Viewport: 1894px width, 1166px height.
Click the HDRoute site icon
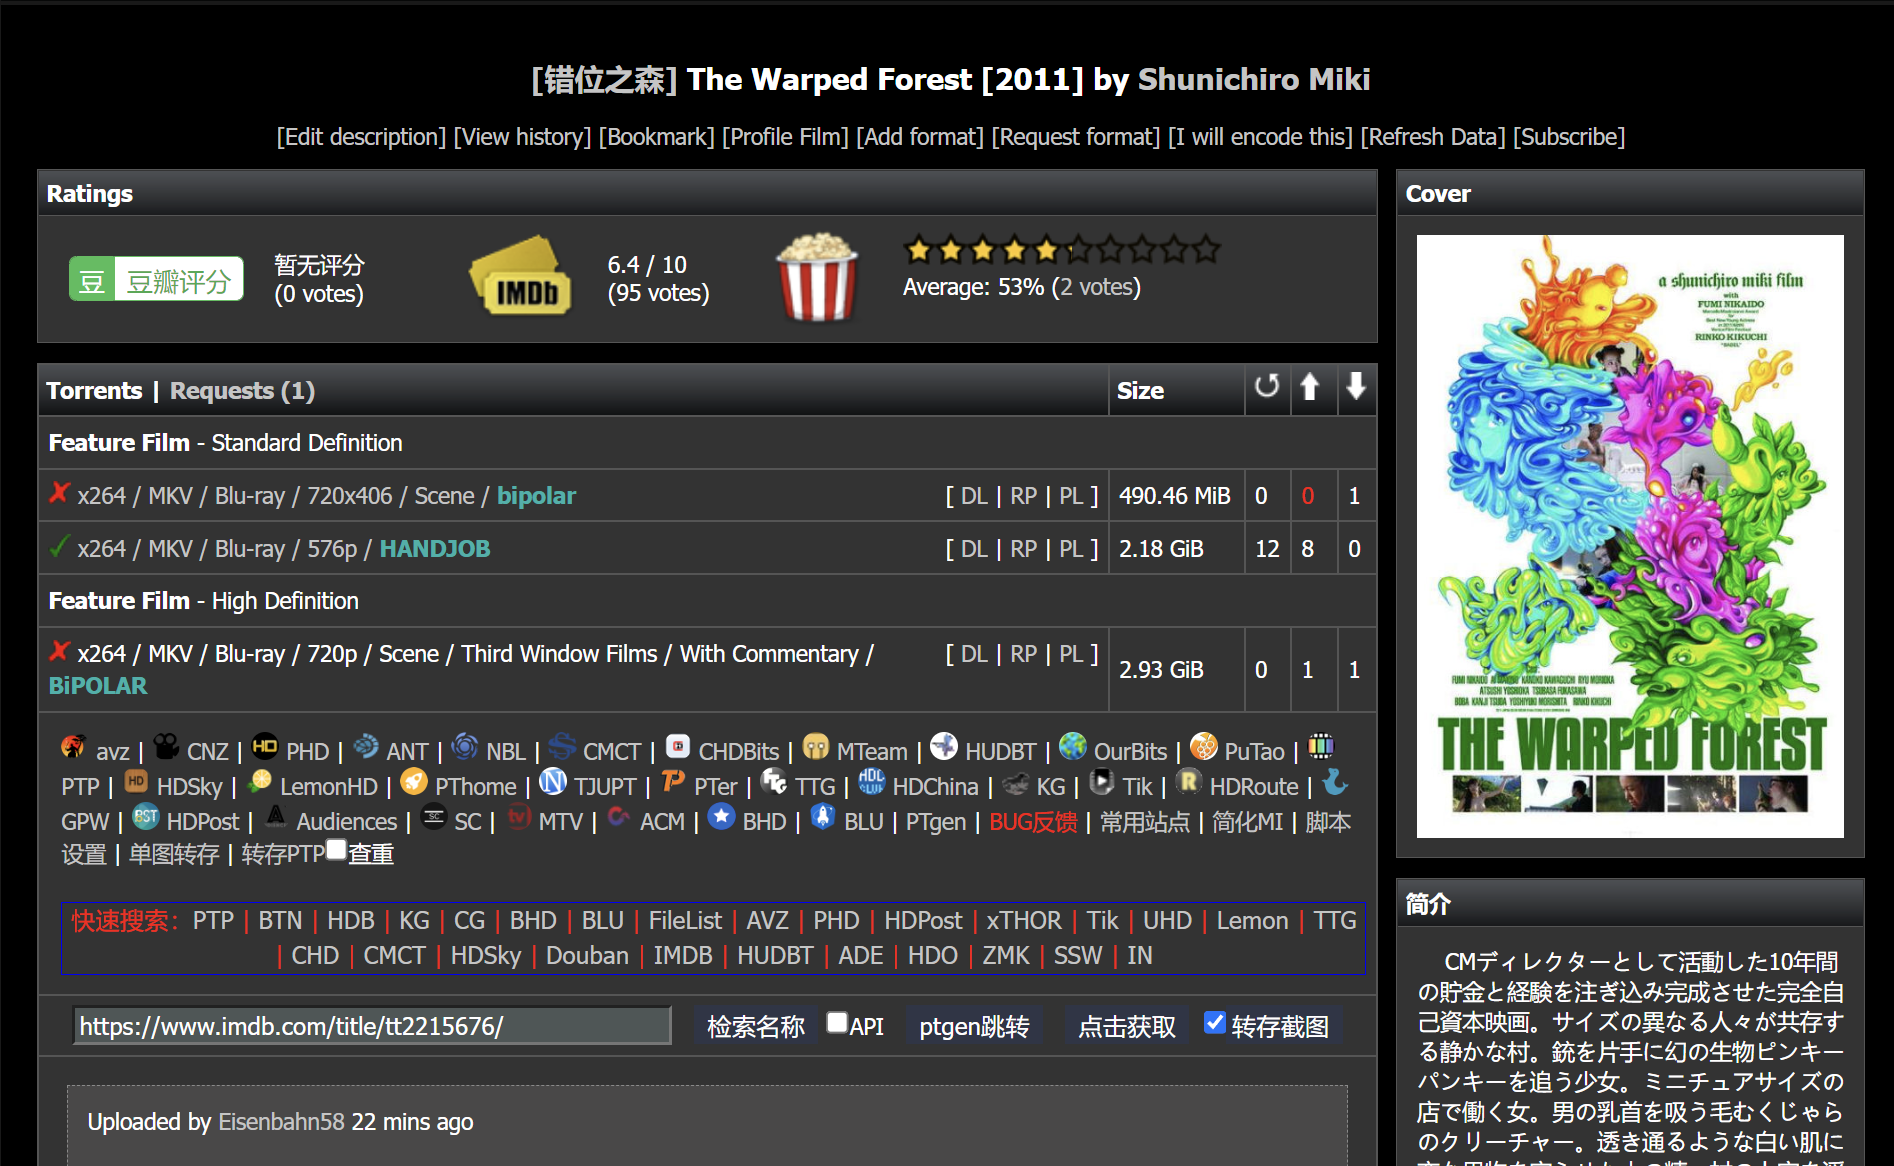[x=1189, y=781]
